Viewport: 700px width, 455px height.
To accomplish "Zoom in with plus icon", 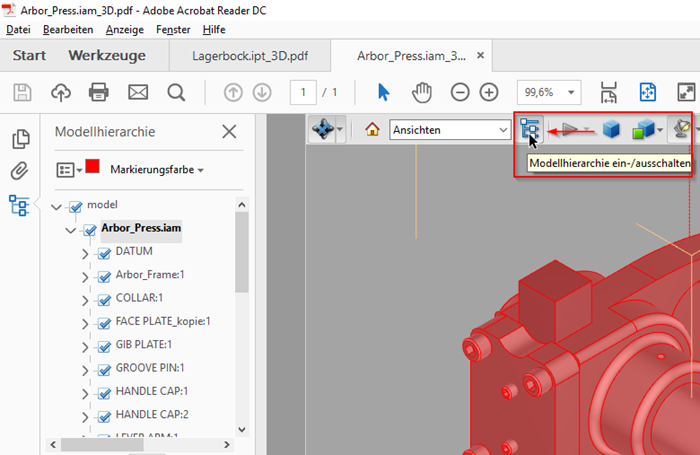I will 489,92.
